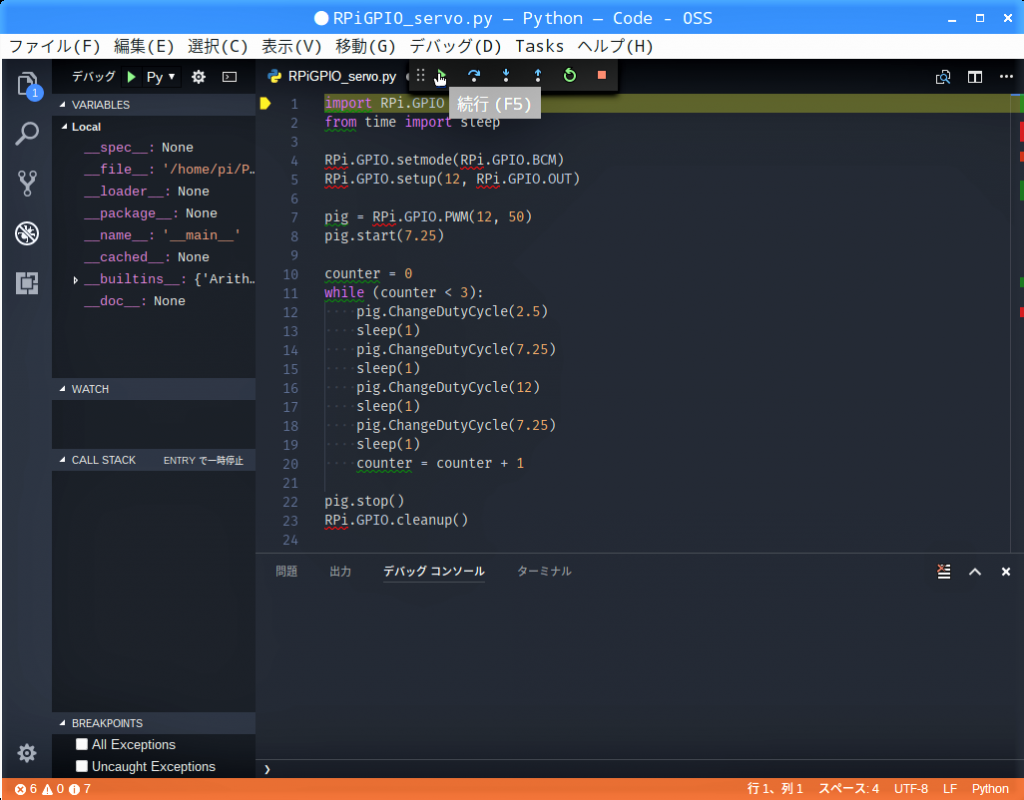The image size is (1024, 800).
Task: Open the debug console icon in debug header
Action: [229, 77]
